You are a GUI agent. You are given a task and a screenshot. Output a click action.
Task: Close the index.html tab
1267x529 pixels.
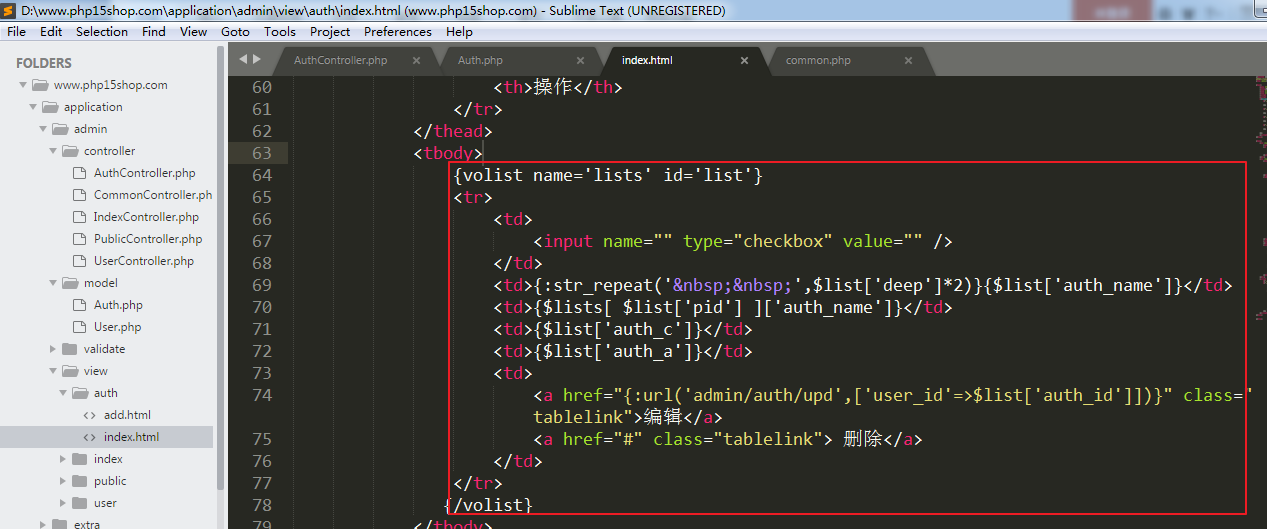[744, 60]
